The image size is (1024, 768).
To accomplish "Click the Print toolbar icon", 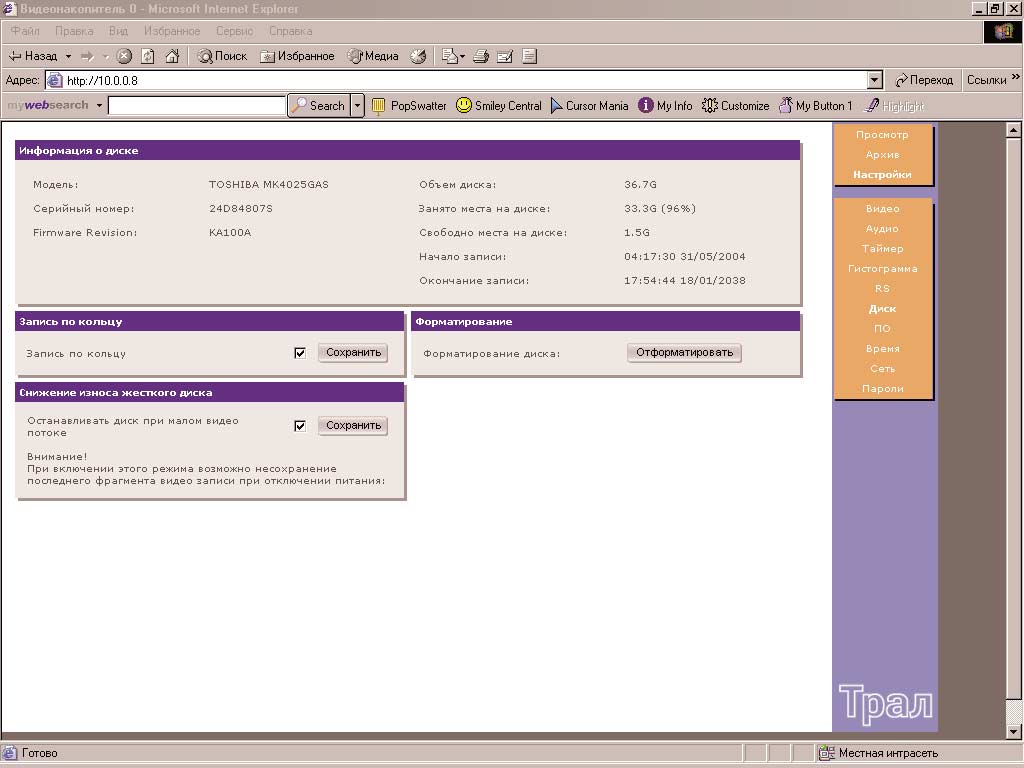I will click(481, 56).
